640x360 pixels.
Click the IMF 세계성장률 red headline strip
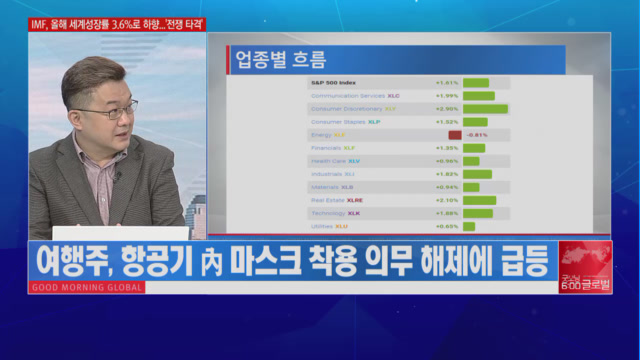coord(117,24)
